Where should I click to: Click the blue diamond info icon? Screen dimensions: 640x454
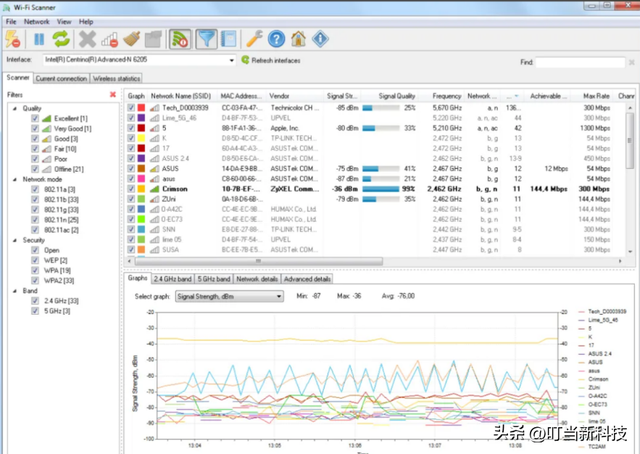tap(321, 39)
